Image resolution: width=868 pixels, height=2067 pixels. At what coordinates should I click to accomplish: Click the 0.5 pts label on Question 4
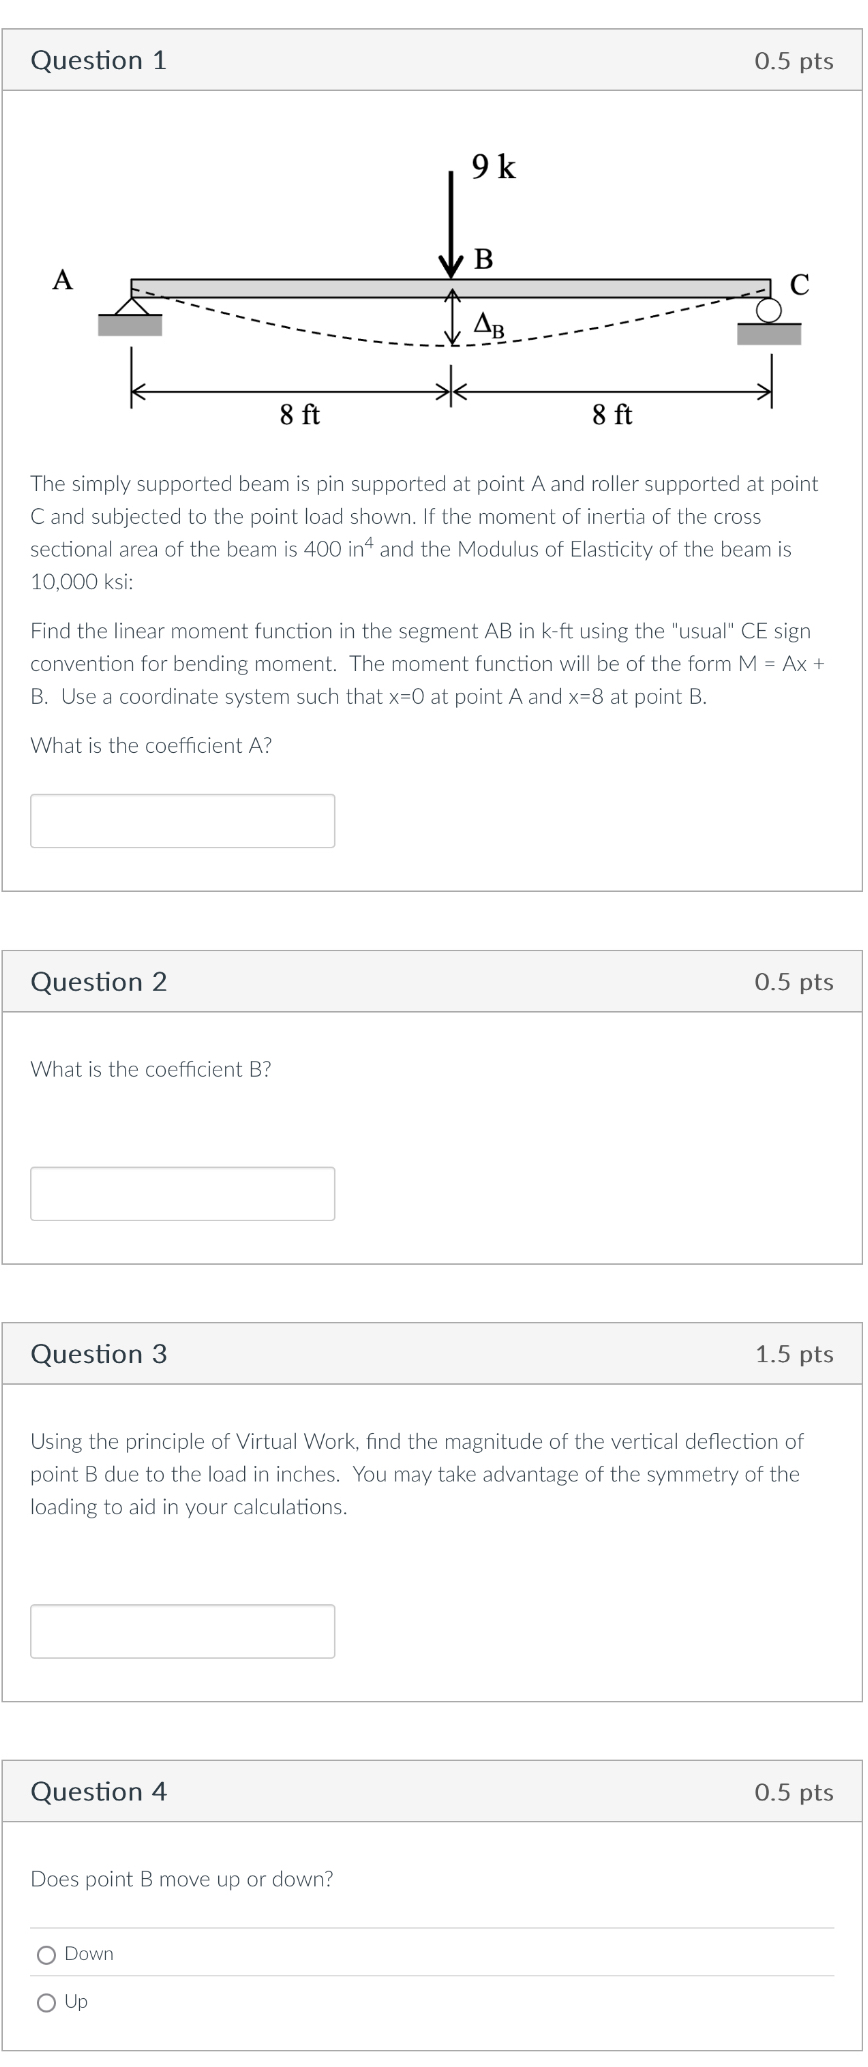click(x=794, y=1792)
